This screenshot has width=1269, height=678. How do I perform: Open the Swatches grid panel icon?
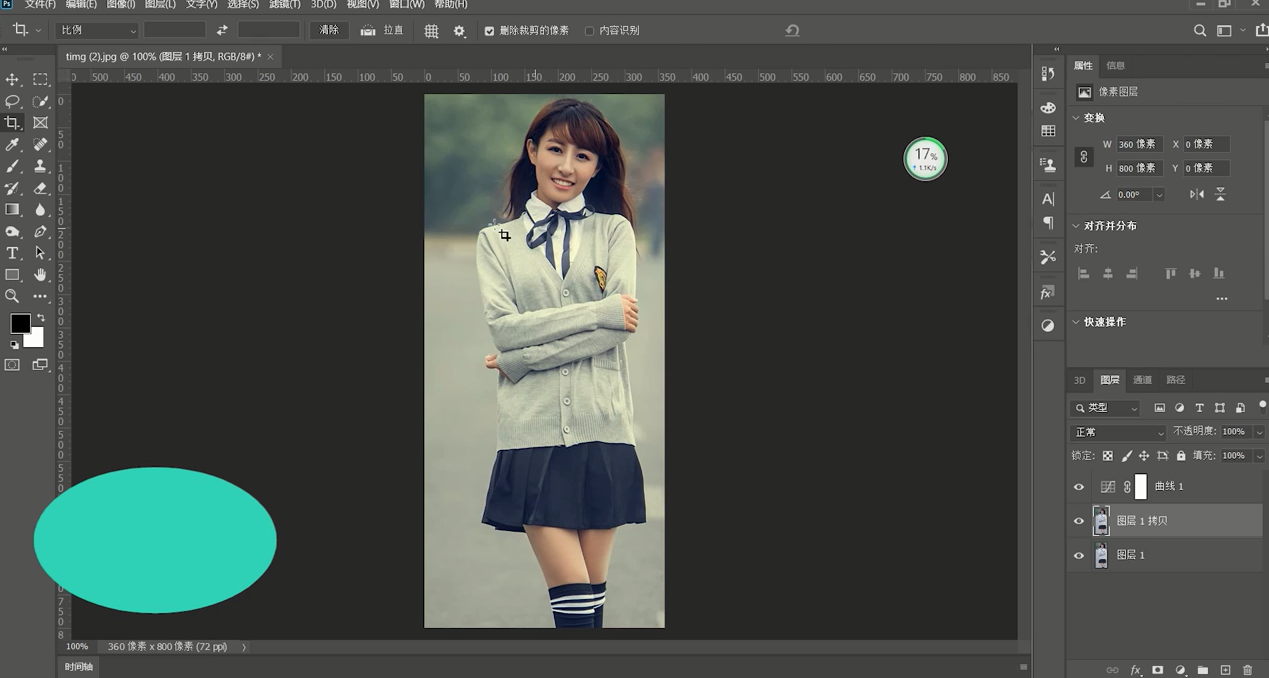click(x=1048, y=131)
